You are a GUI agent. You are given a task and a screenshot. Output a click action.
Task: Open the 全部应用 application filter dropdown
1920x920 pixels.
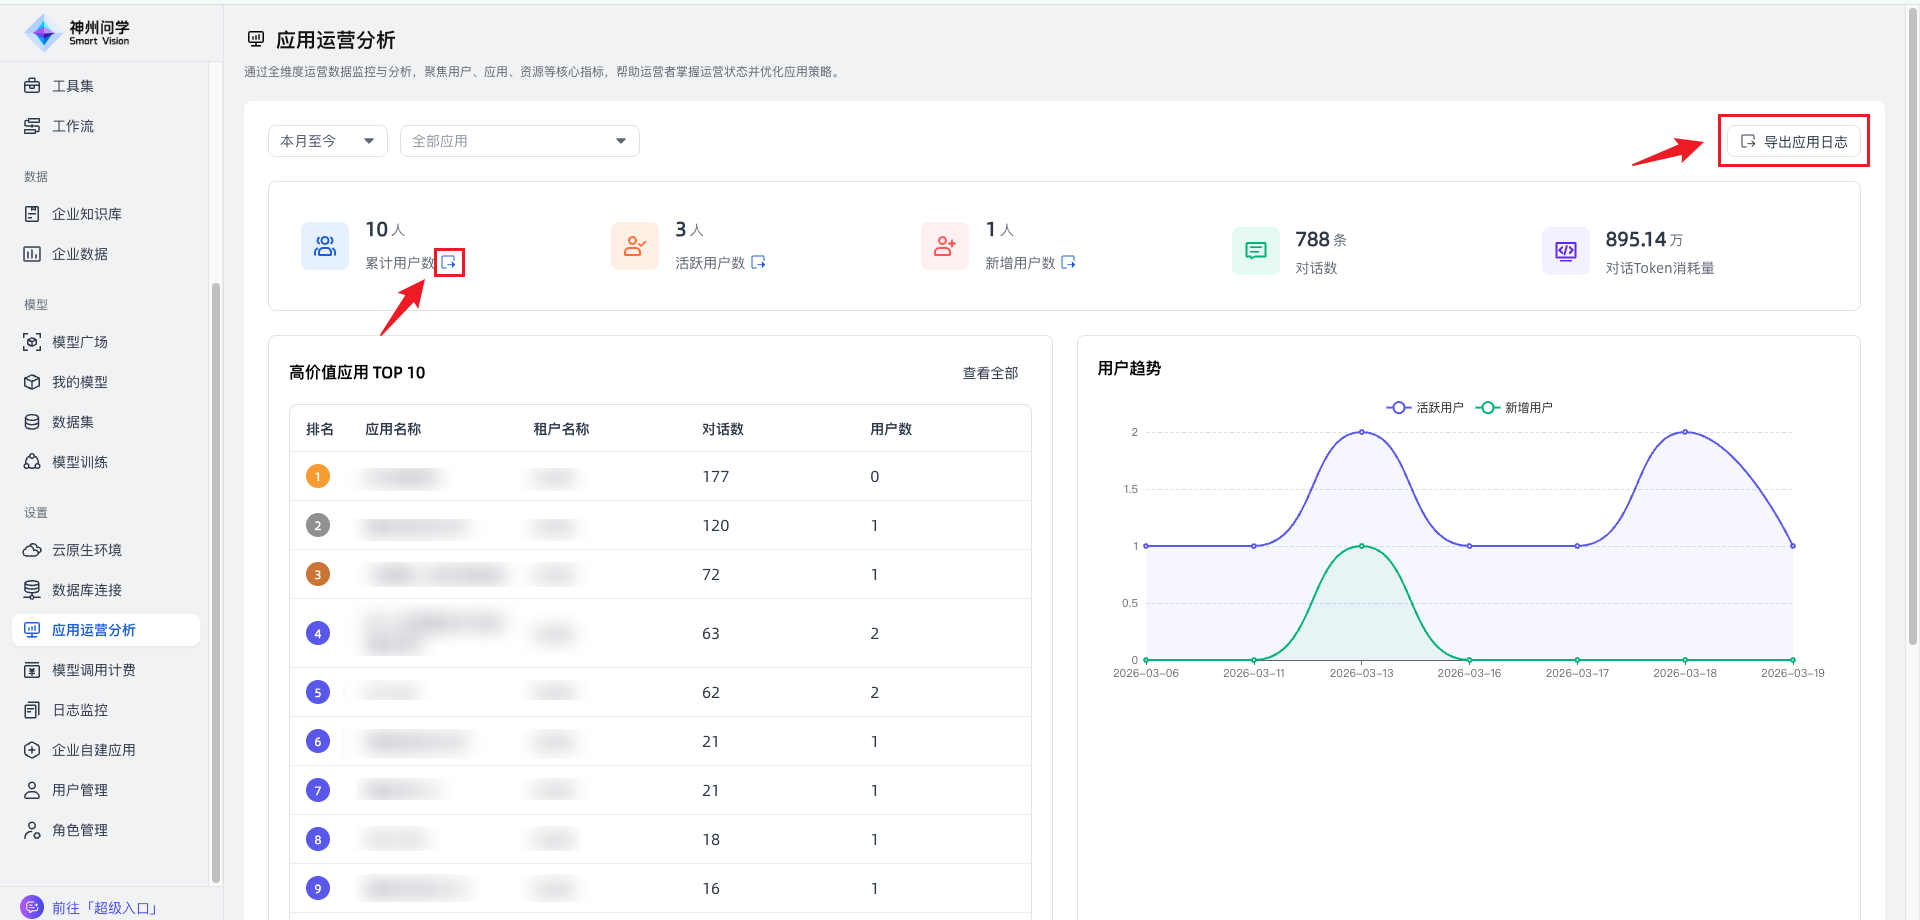(x=519, y=141)
